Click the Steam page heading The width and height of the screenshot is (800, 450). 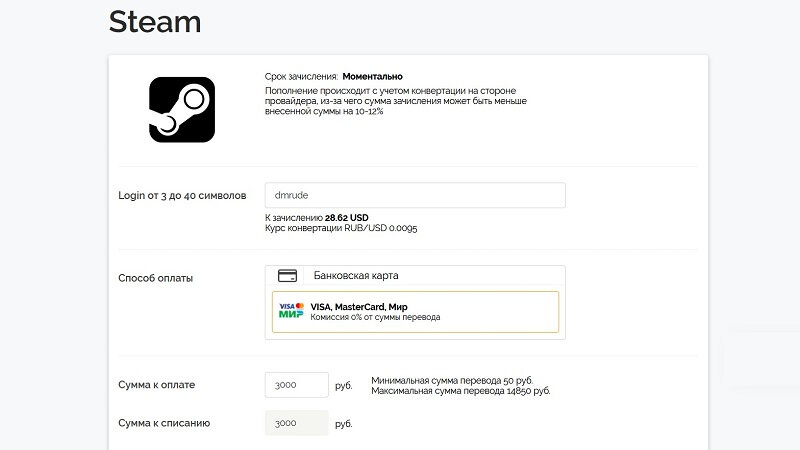click(155, 22)
